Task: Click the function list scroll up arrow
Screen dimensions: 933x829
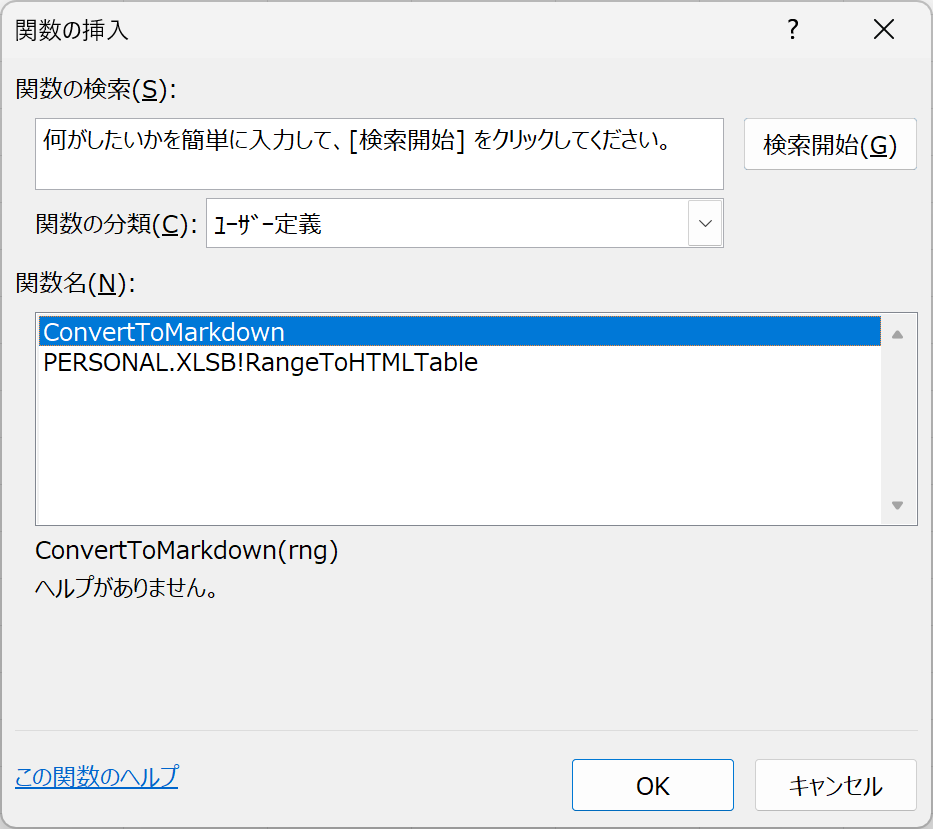Action: (x=898, y=334)
